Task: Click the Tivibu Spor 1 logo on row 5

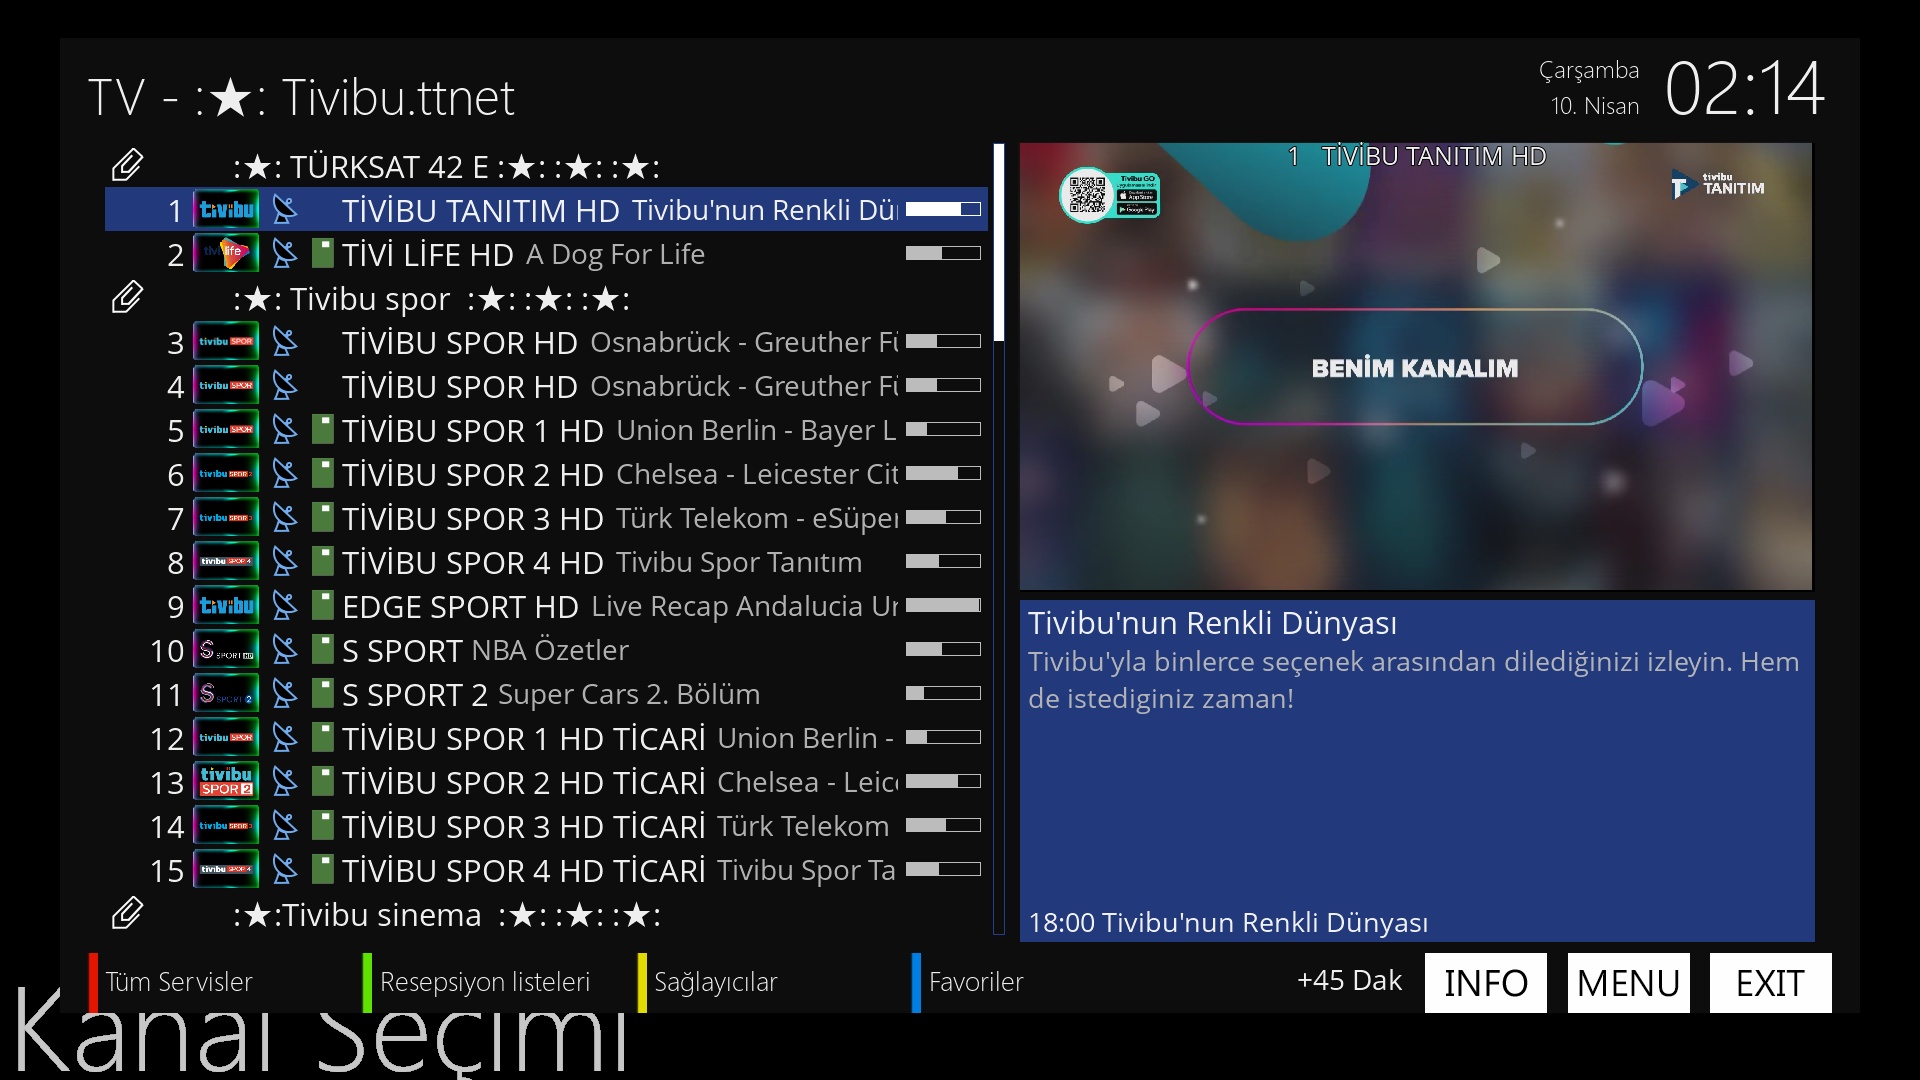Action: click(226, 430)
